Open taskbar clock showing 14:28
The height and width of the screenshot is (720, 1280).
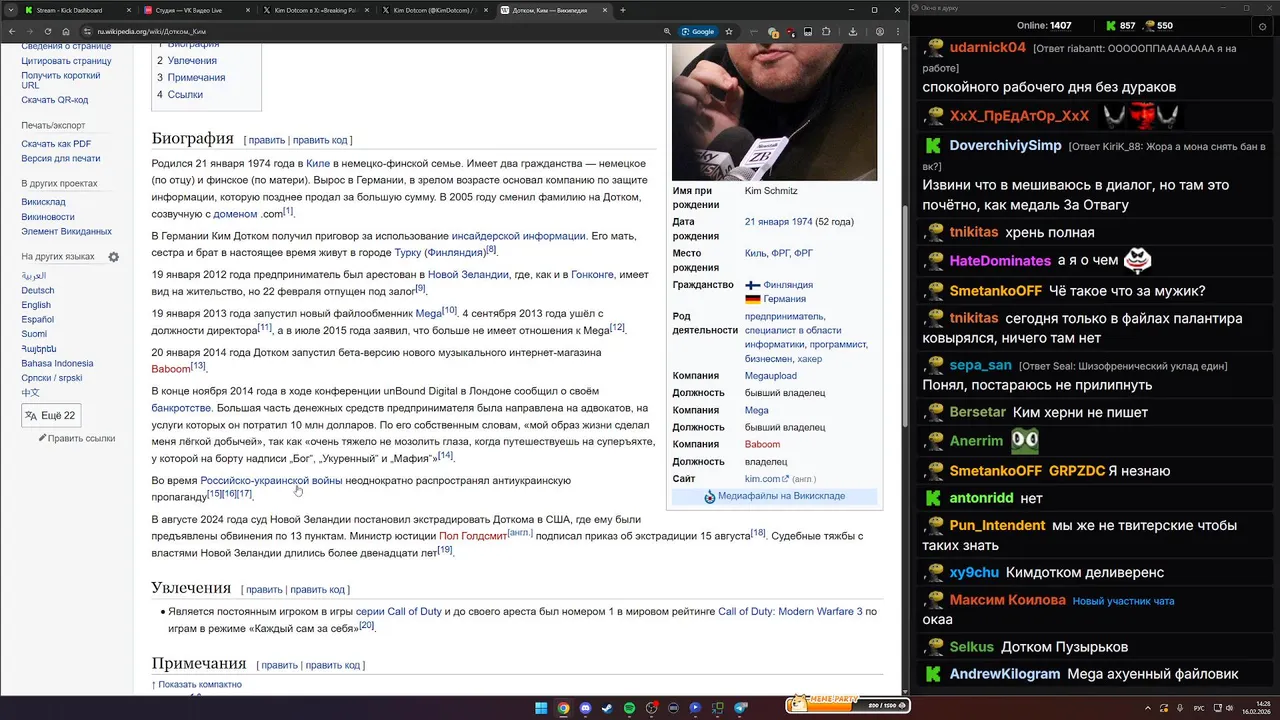point(1255,708)
